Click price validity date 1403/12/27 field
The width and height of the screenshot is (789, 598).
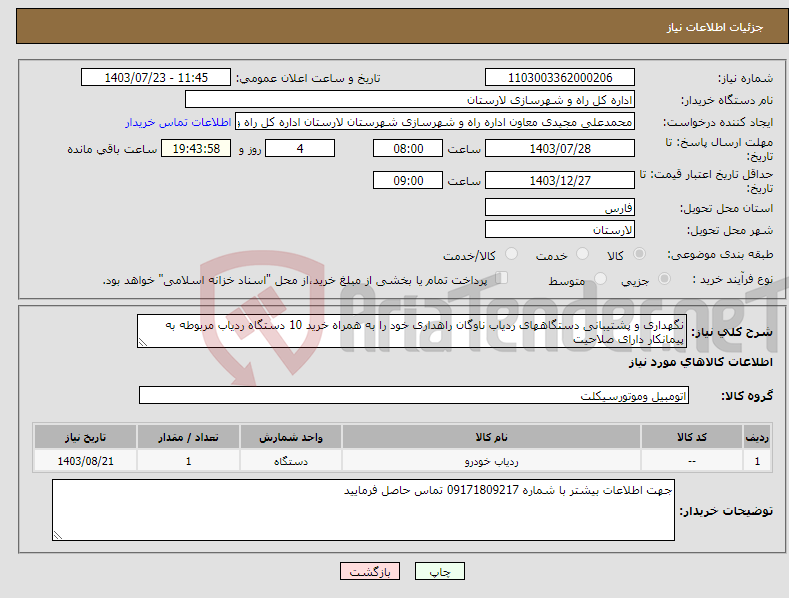[x=560, y=180]
